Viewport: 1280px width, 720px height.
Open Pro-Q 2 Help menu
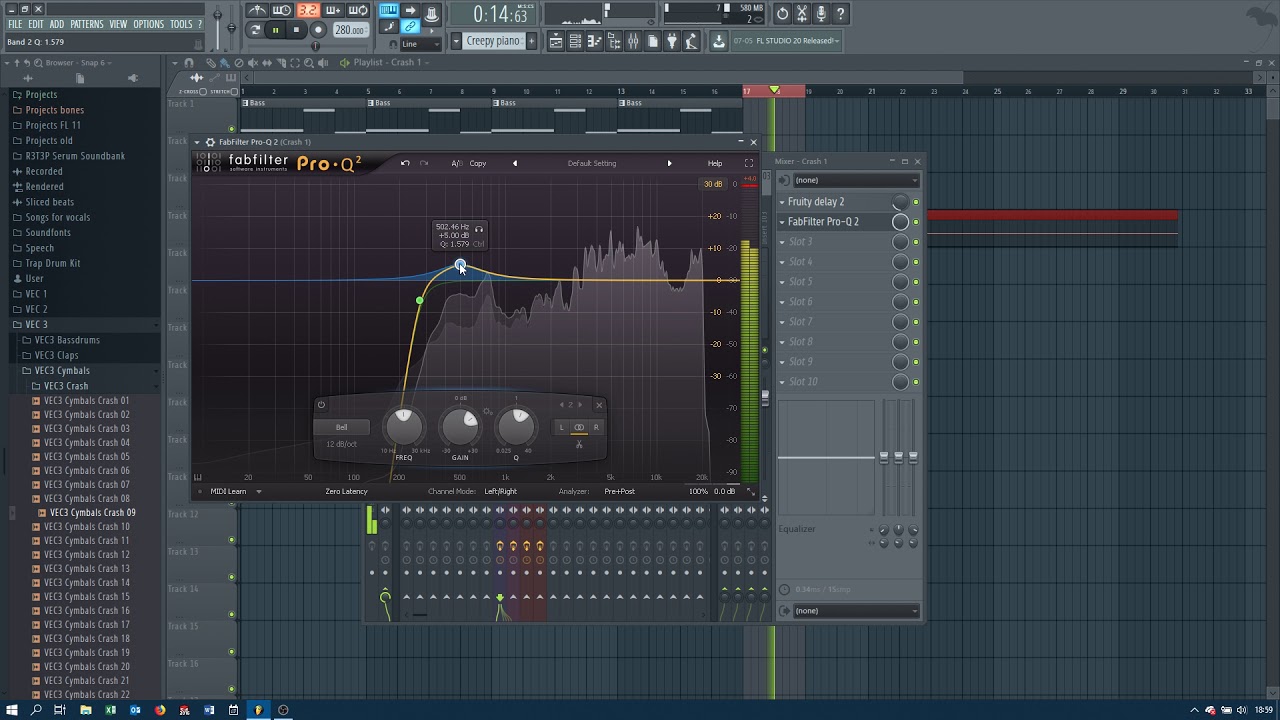pyautogui.click(x=715, y=163)
